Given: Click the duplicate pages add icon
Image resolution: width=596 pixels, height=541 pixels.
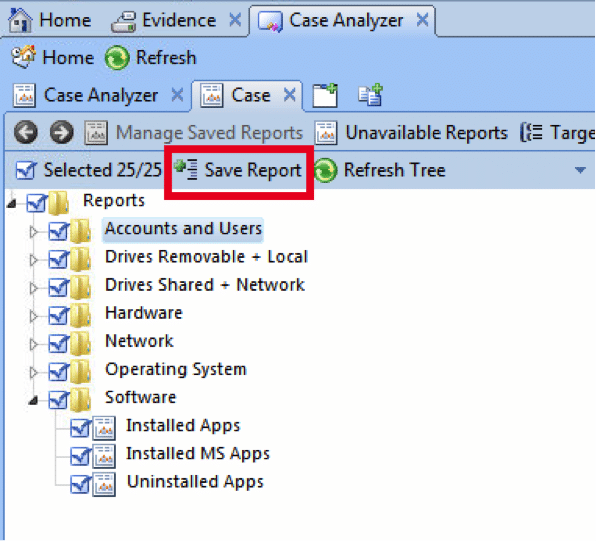Looking at the screenshot, I should tap(370, 95).
